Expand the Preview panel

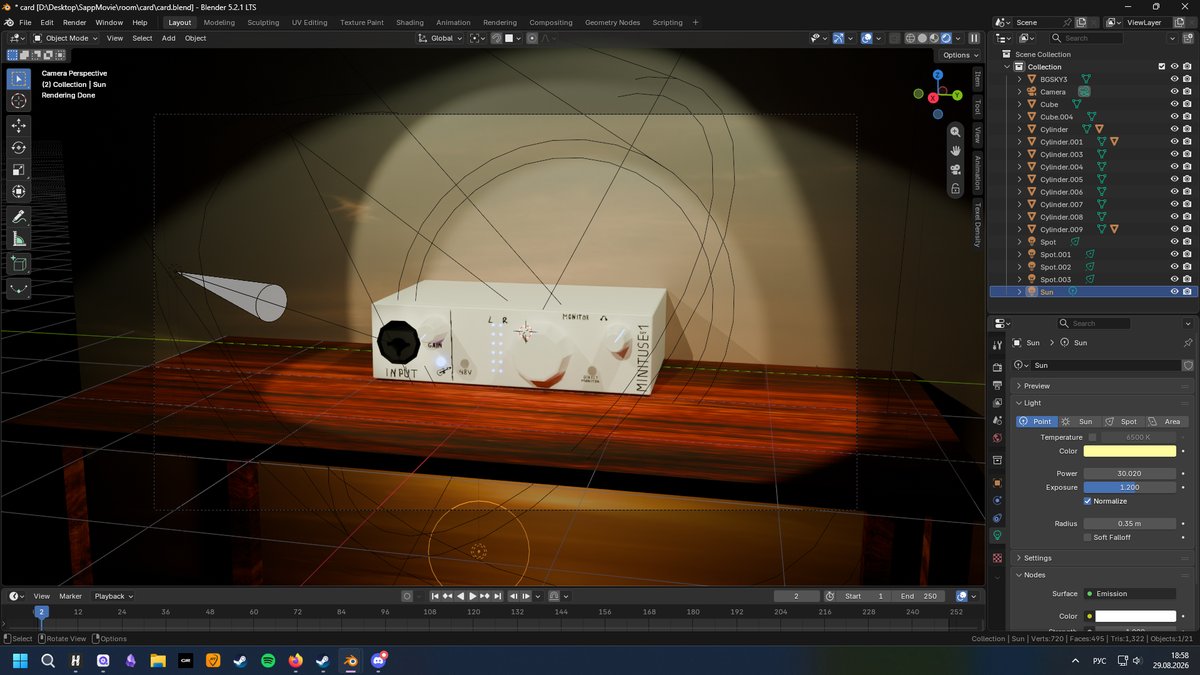tap(1102, 386)
